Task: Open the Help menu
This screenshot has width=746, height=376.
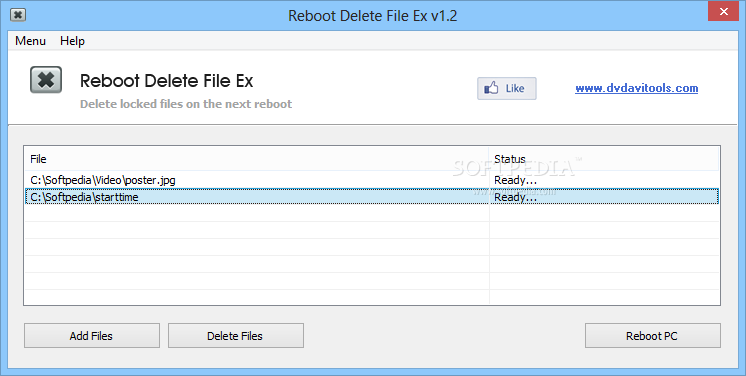Action: point(72,41)
